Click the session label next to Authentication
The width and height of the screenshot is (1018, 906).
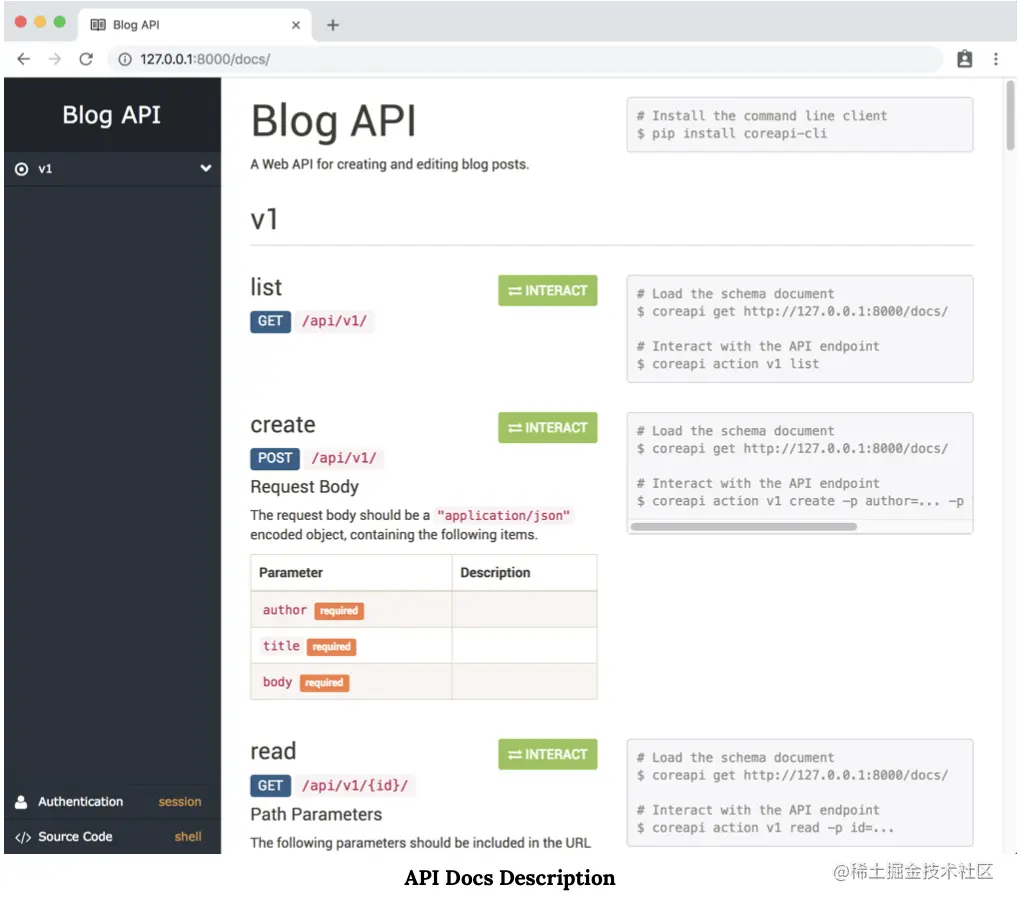point(180,801)
